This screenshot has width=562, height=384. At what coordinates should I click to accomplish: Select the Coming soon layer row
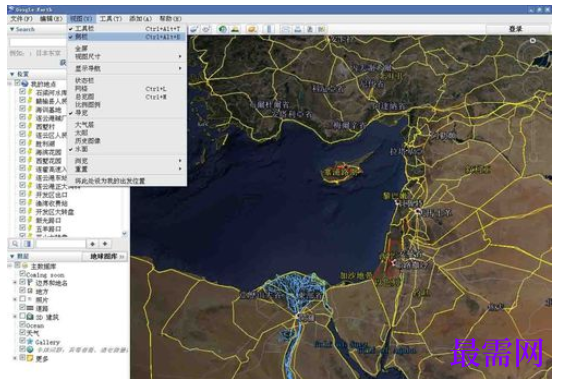46,275
